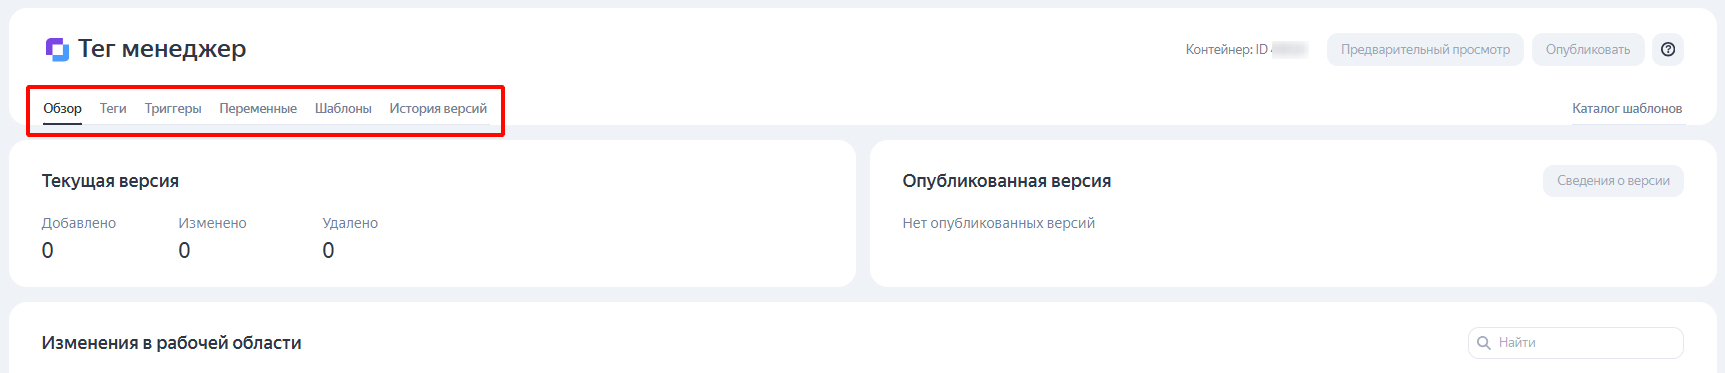Click the Нет опубликованных версий text
This screenshot has height=373, width=1725.
(999, 223)
